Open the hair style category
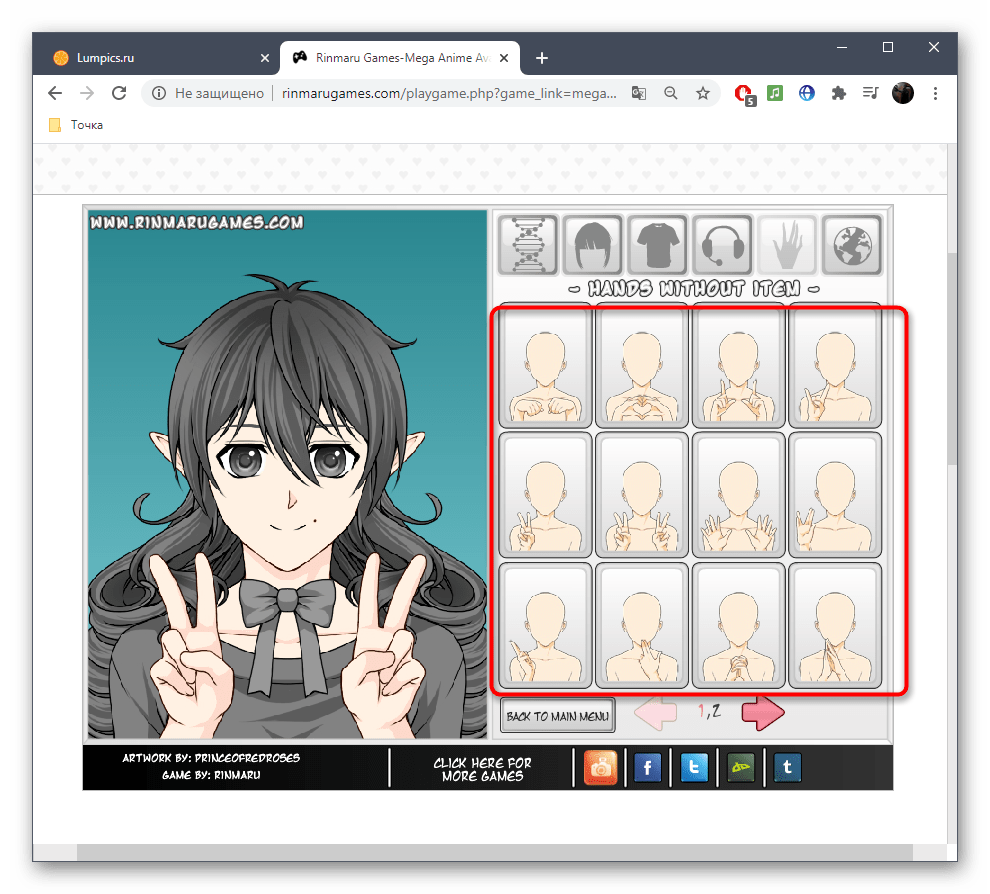The width and height of the screenshot is (990, 894). pos(593,244)
